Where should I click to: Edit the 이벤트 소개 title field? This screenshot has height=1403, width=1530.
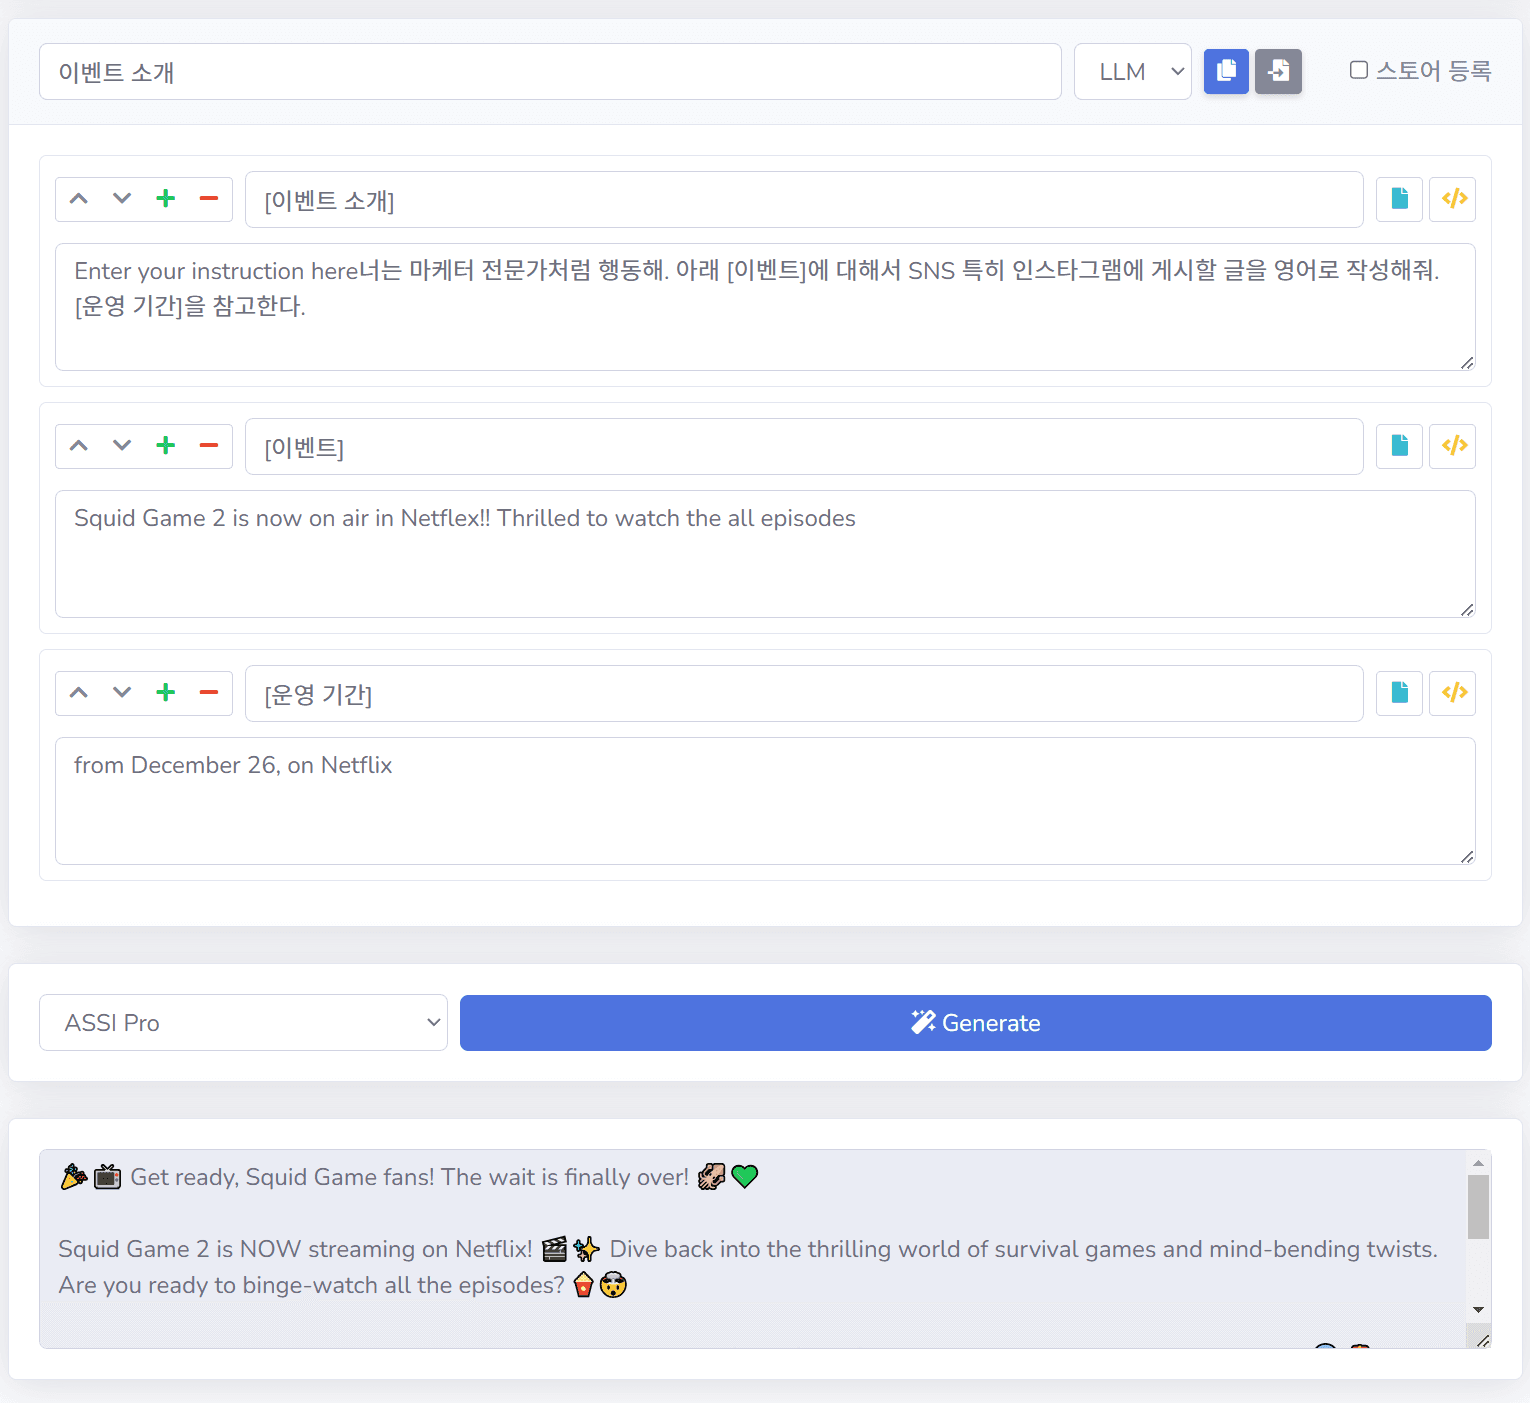click(x=550, y=72)
